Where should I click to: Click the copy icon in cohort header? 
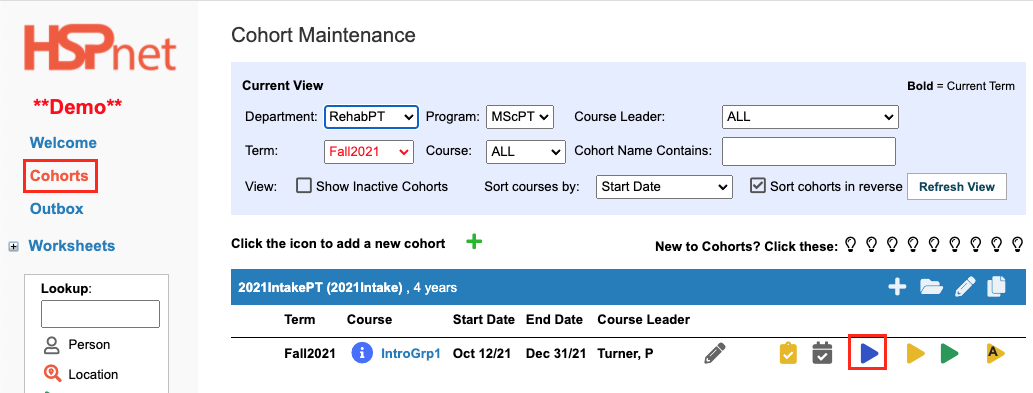(x=997, y=286)
